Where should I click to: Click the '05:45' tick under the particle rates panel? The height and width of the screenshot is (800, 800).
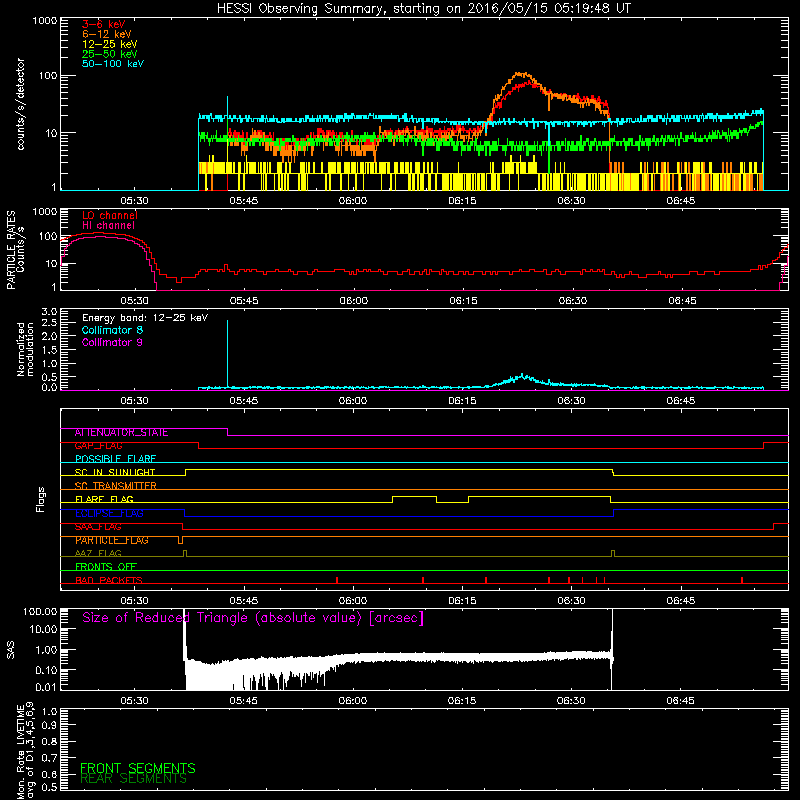click(244, 301)
